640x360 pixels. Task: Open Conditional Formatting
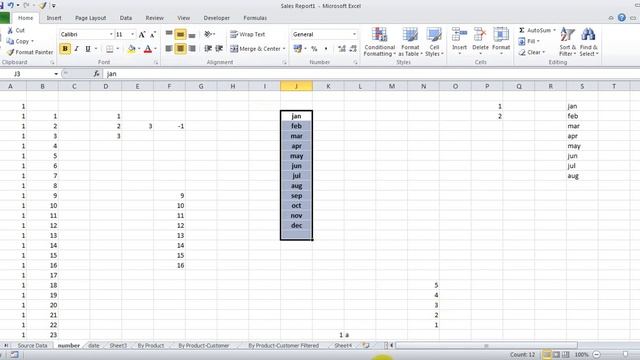click(x=380, y=42)
